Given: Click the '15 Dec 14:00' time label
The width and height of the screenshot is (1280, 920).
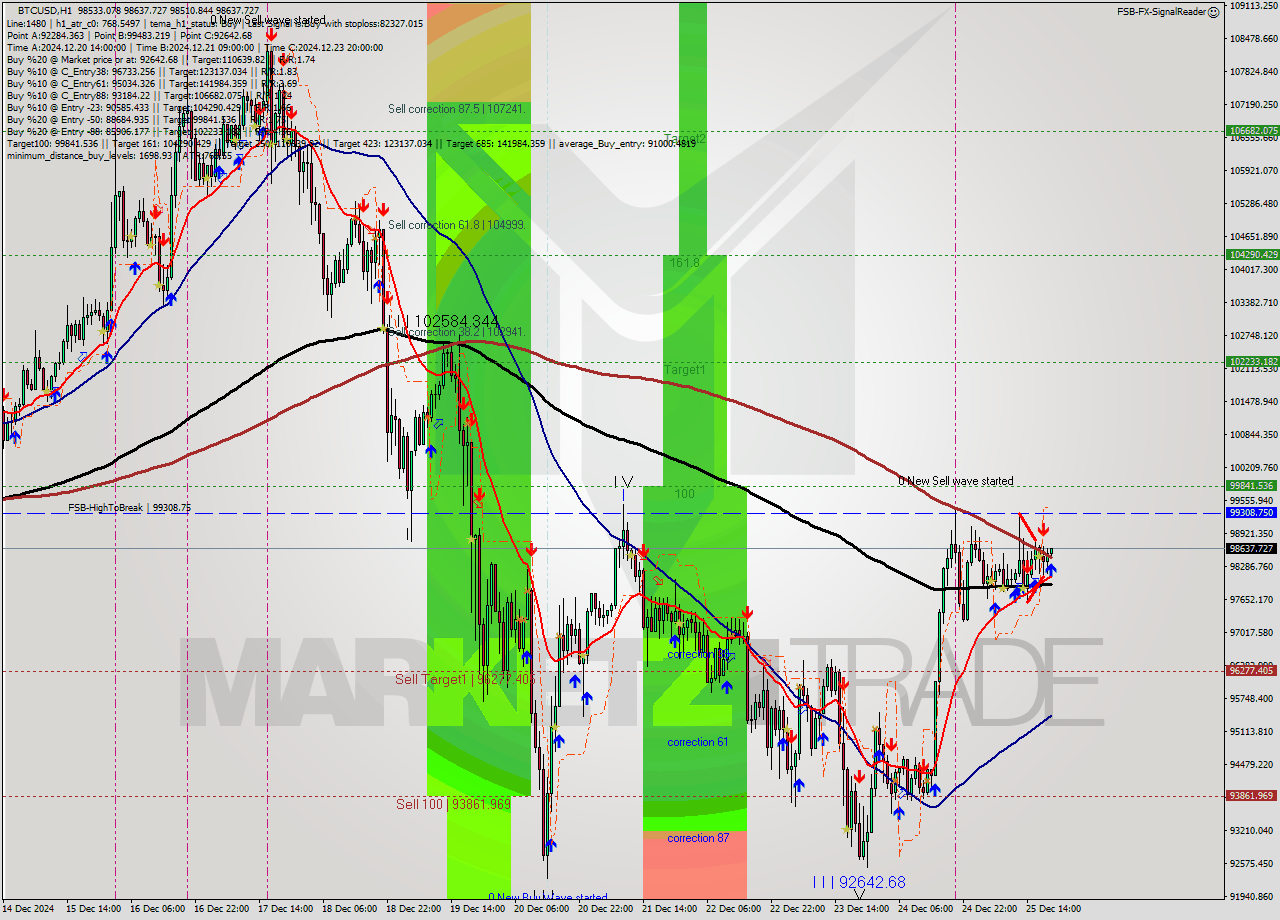Looking at the screenshot, I should pyautogui.click(x=95, y=909).
